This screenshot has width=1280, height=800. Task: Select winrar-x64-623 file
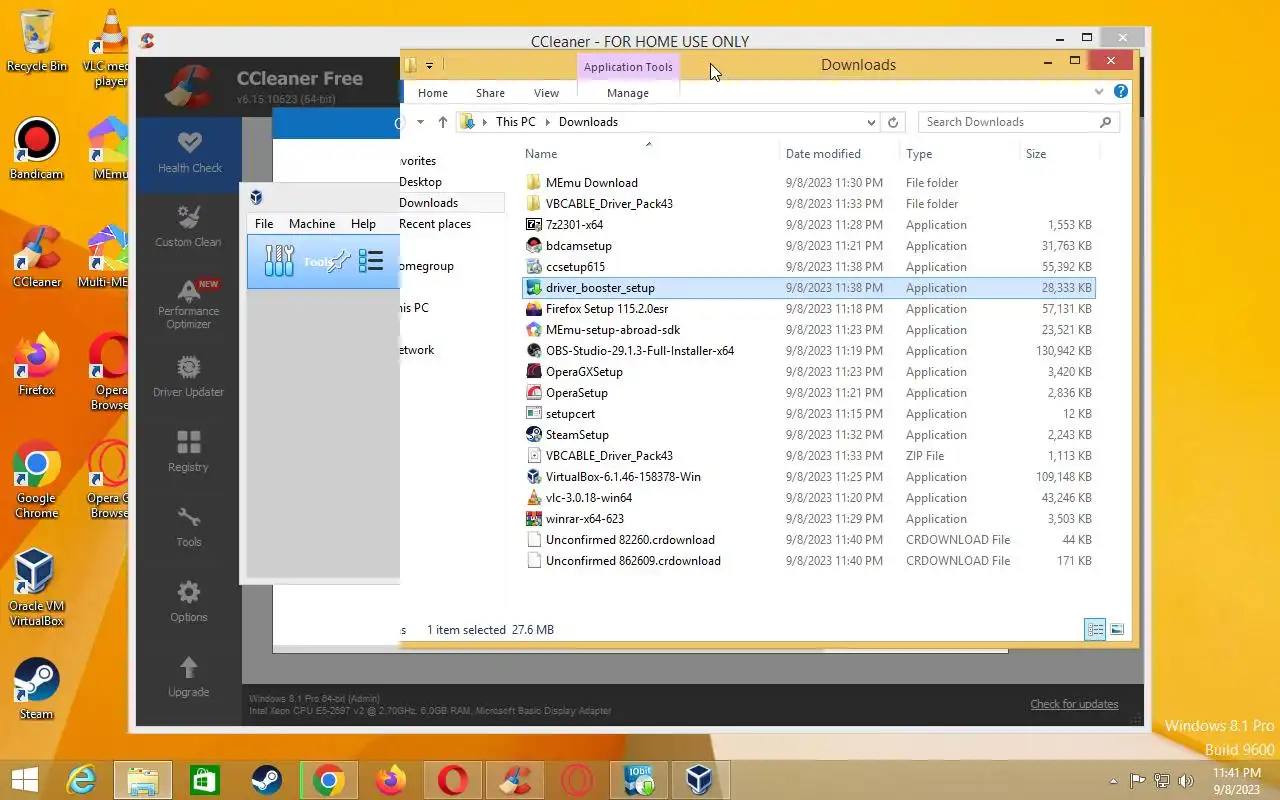tap(808, 519)
